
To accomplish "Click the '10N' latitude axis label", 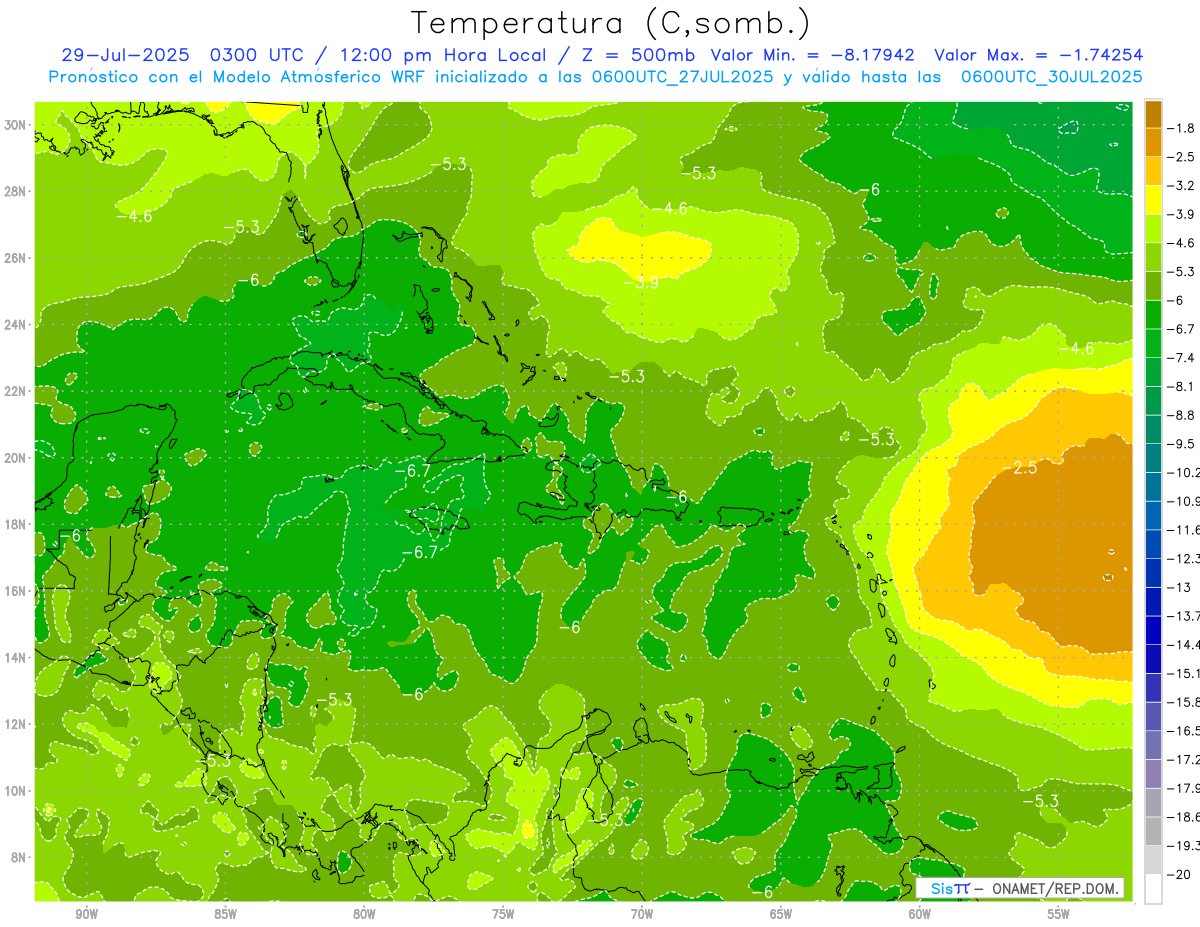I will pyautogui.click(x=16, y=791).
